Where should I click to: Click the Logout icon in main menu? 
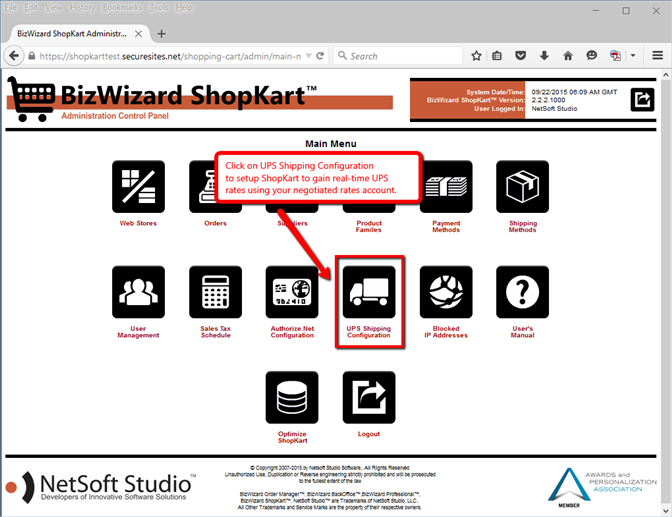[x=369, y=397]
